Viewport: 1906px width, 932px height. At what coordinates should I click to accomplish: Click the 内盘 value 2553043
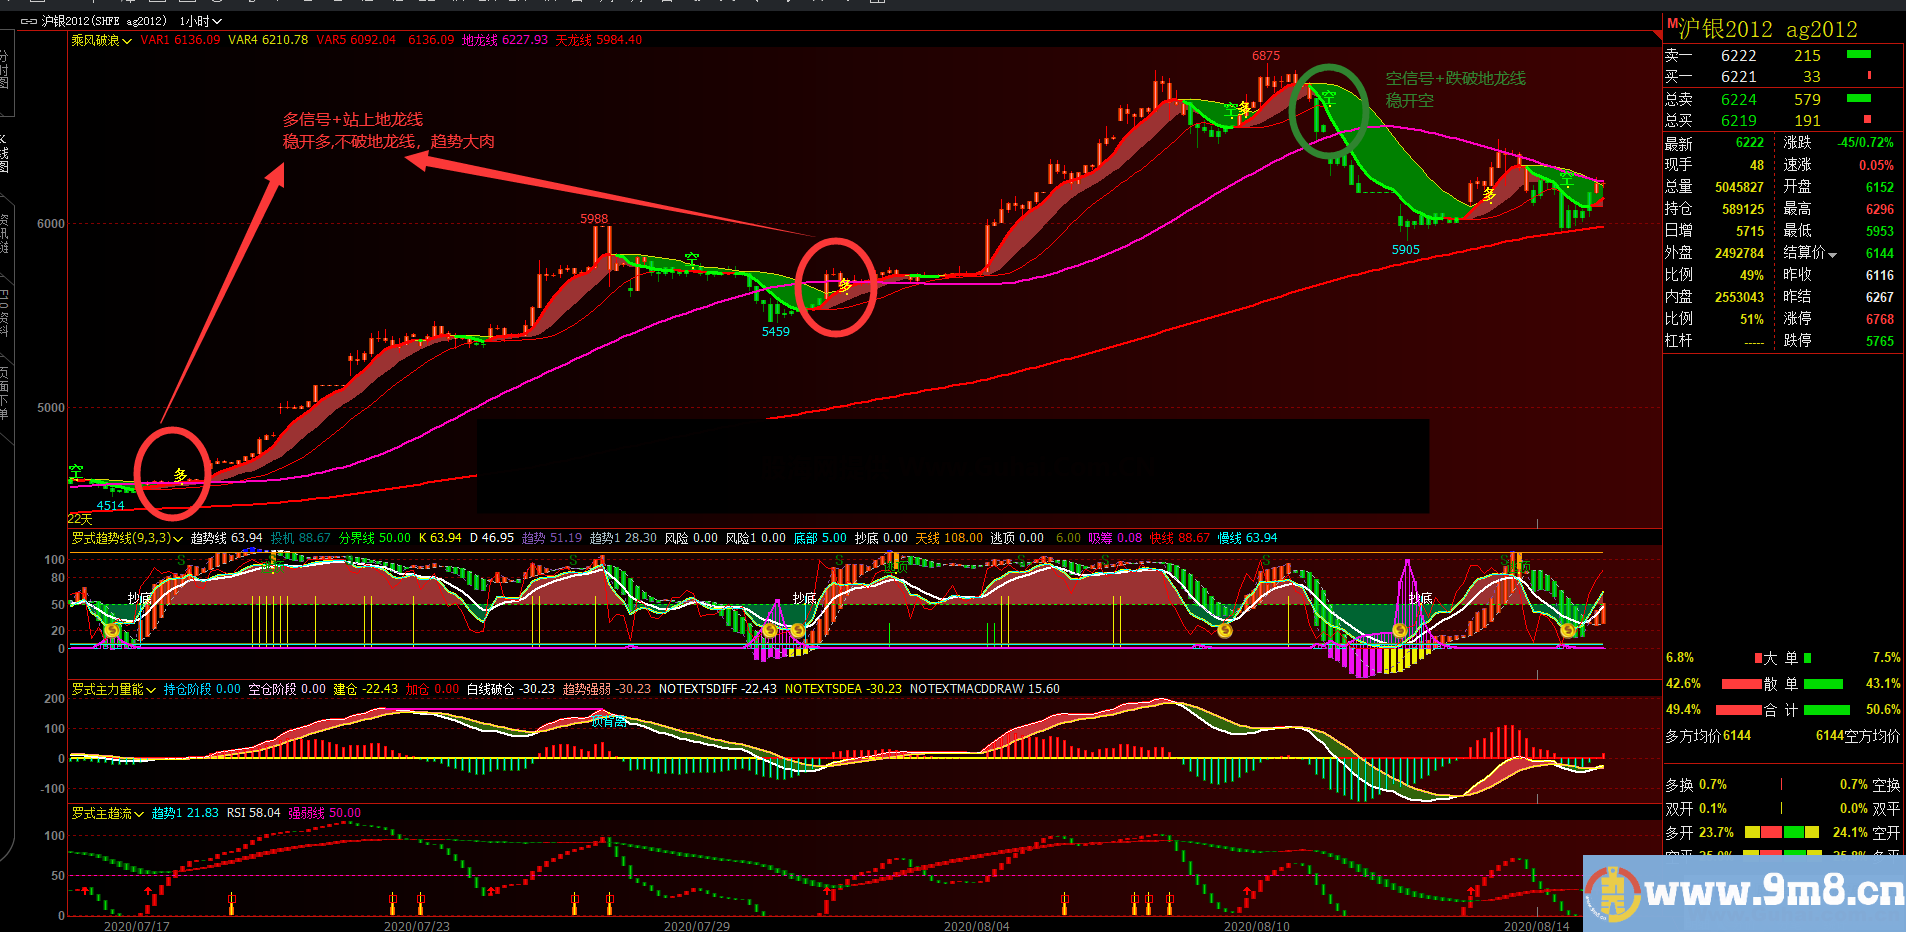(1739, 297)
